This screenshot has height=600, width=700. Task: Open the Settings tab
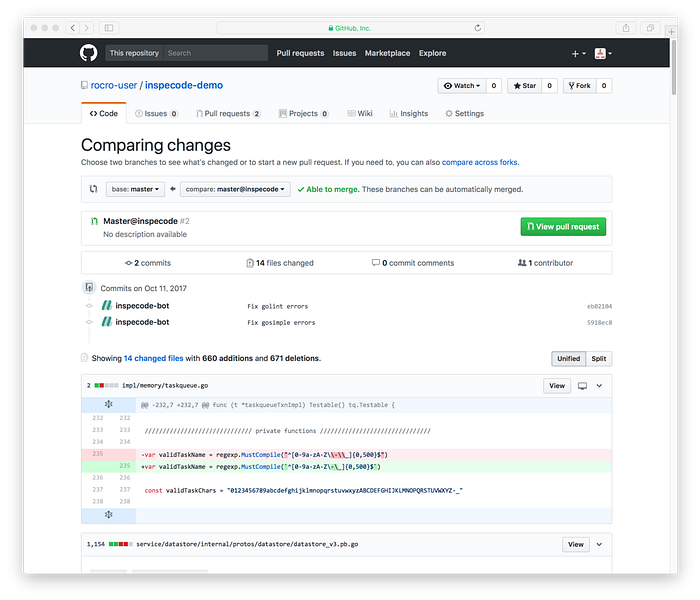(x=464, y=113)
